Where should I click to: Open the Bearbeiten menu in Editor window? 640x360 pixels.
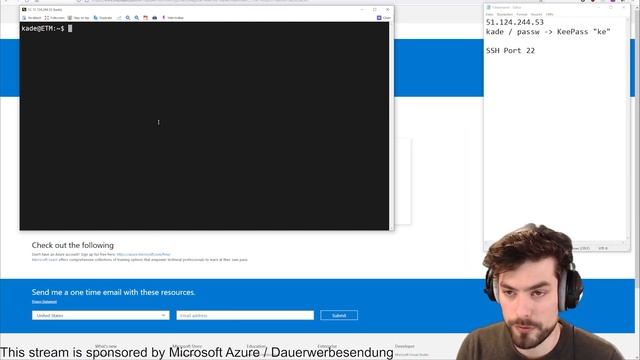pyautogui.click(x=504, y=14)
